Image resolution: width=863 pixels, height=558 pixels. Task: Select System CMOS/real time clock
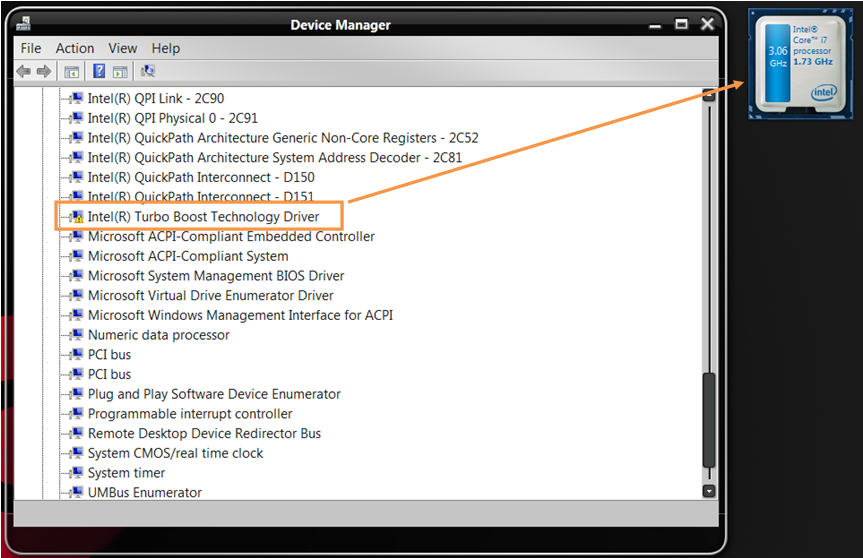176,453
